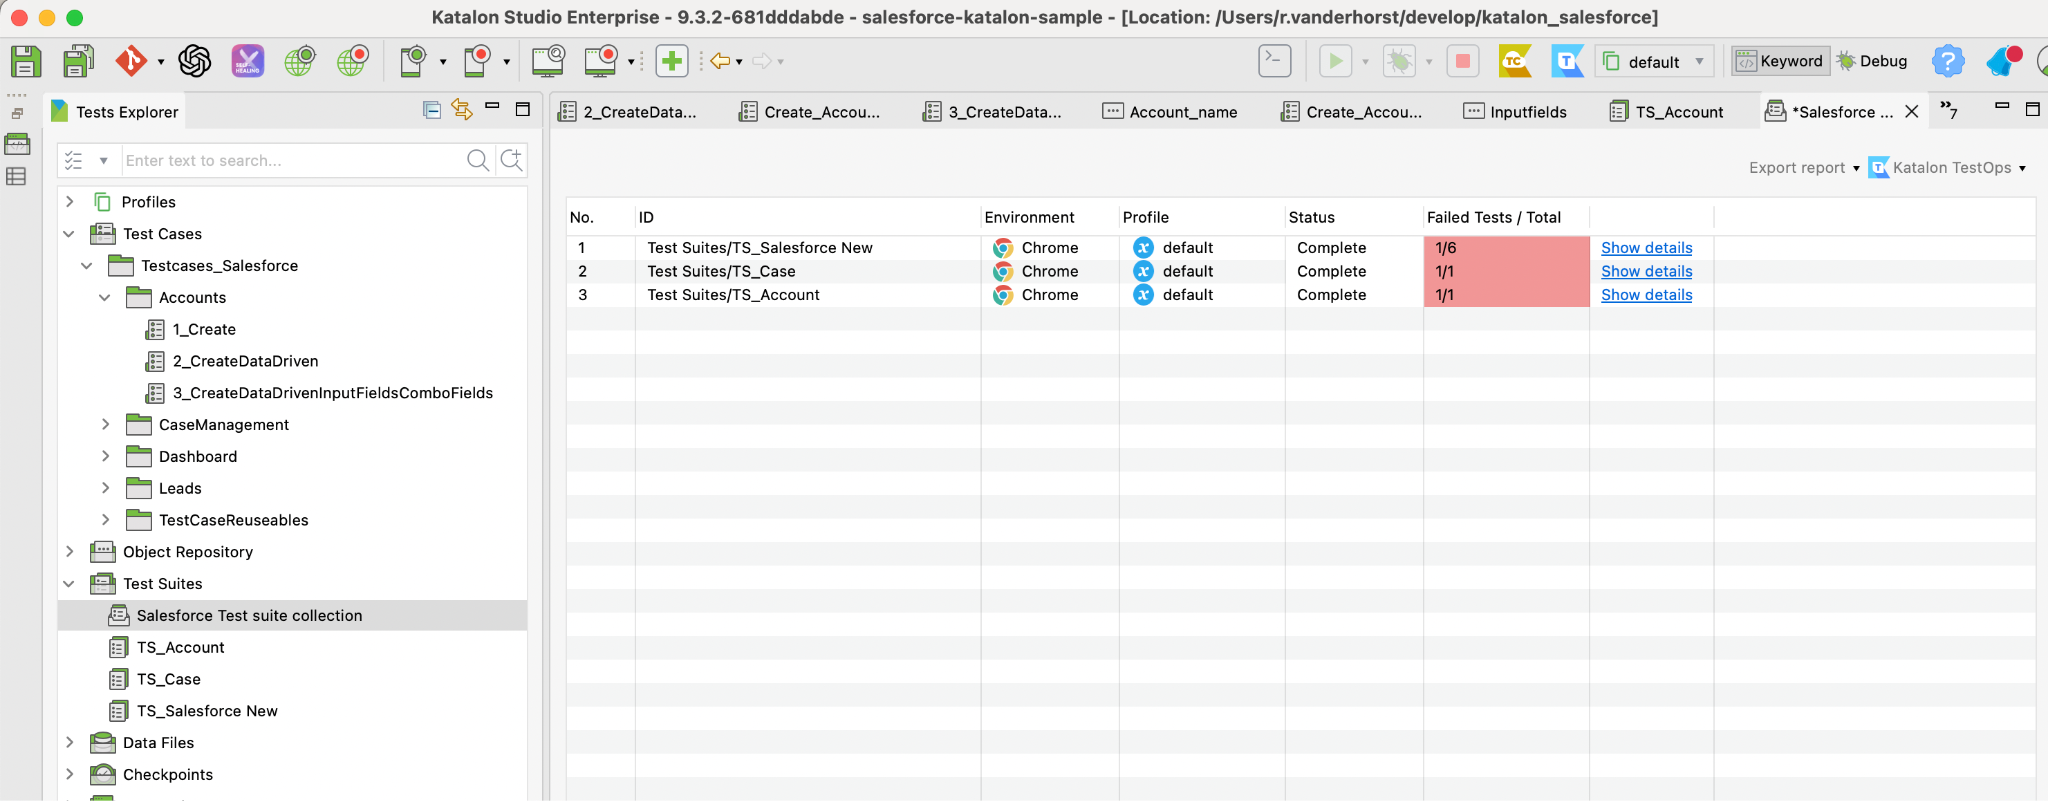Click the yellow Back navigation arrow
2048x801 pixels.
(720, 61)
